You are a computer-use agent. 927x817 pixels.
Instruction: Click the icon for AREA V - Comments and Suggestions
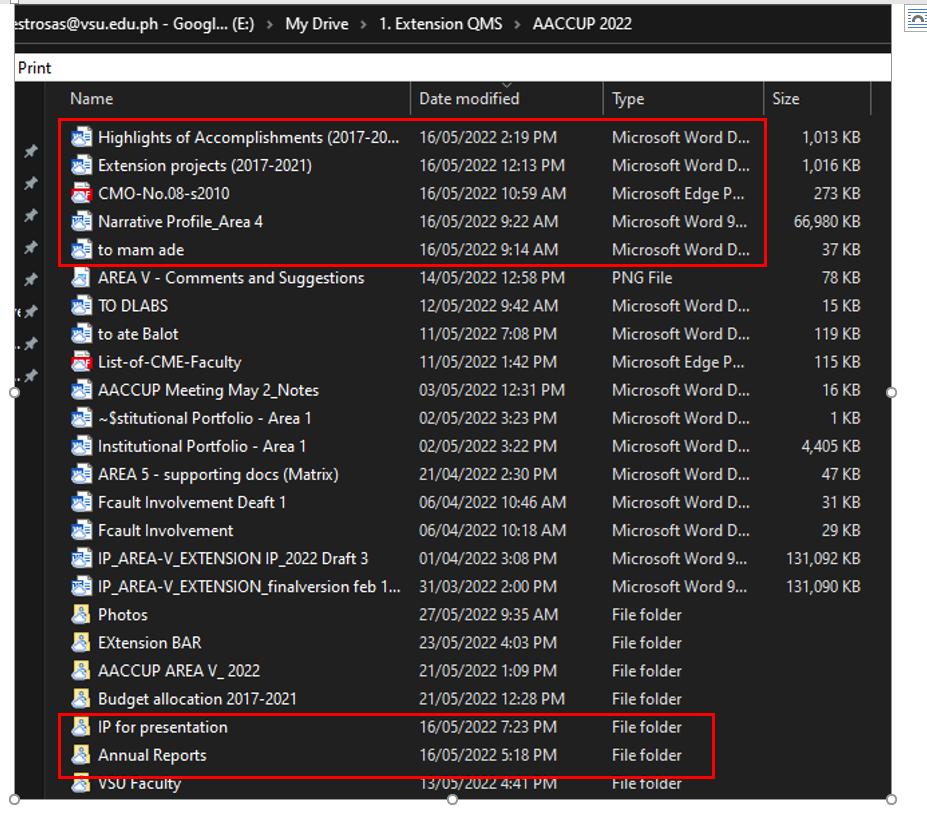click(x=81, y=278)
